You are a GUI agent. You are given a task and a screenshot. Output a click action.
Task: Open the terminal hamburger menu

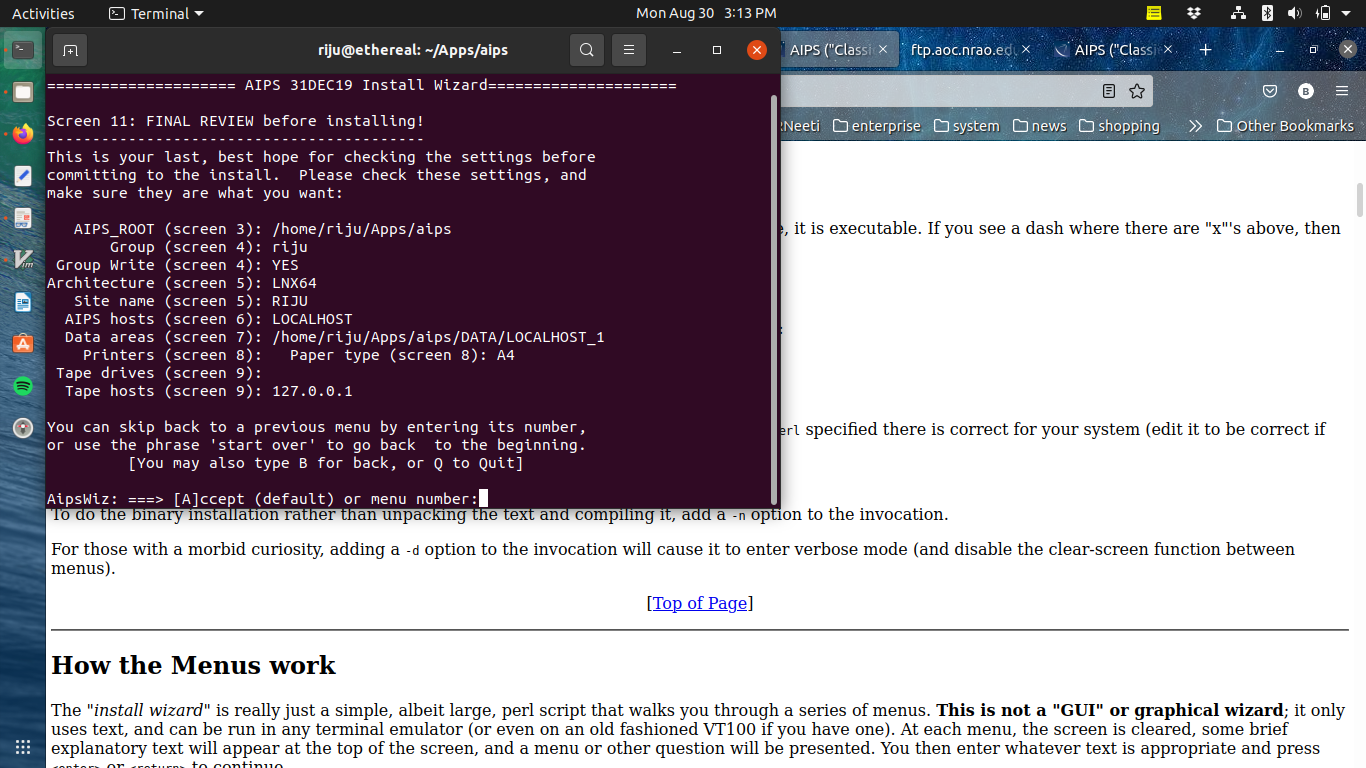click(x=628, y=50)
